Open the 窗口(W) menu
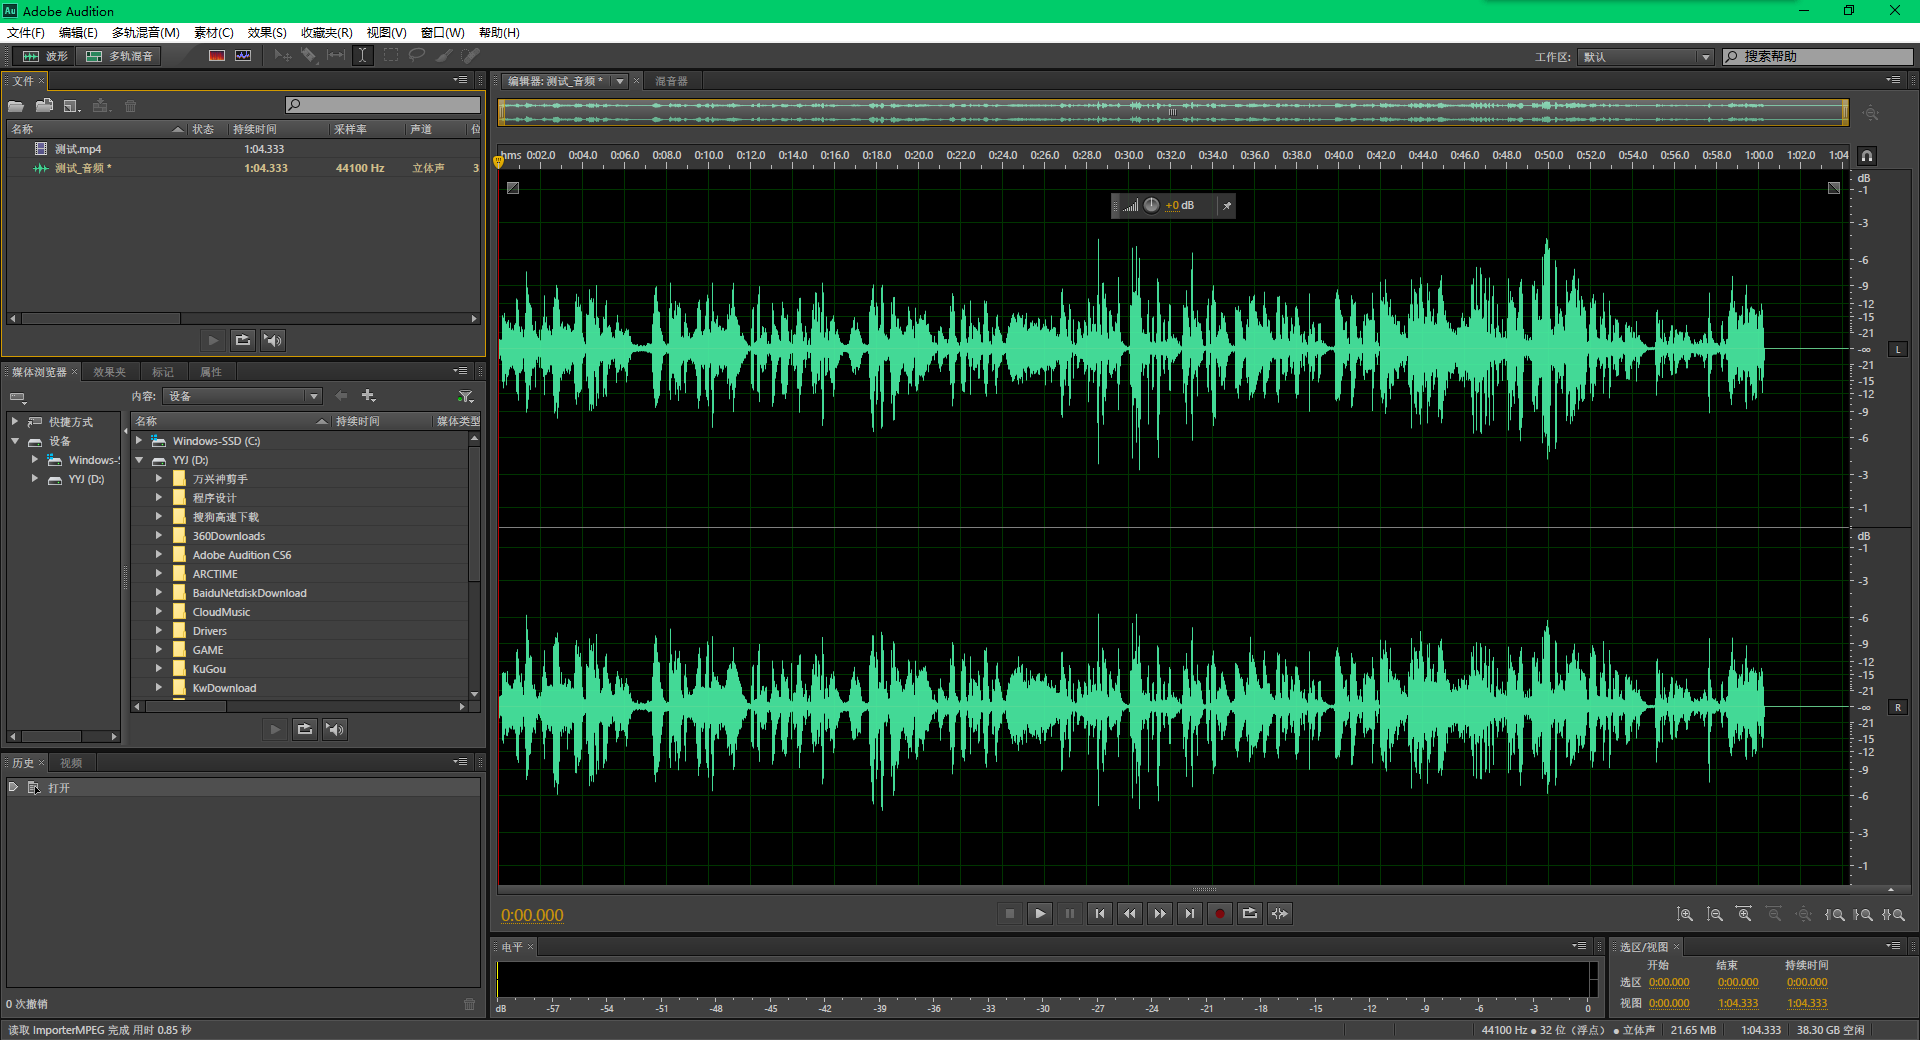Screen dimensions: 1920x1040 (442, 33)
